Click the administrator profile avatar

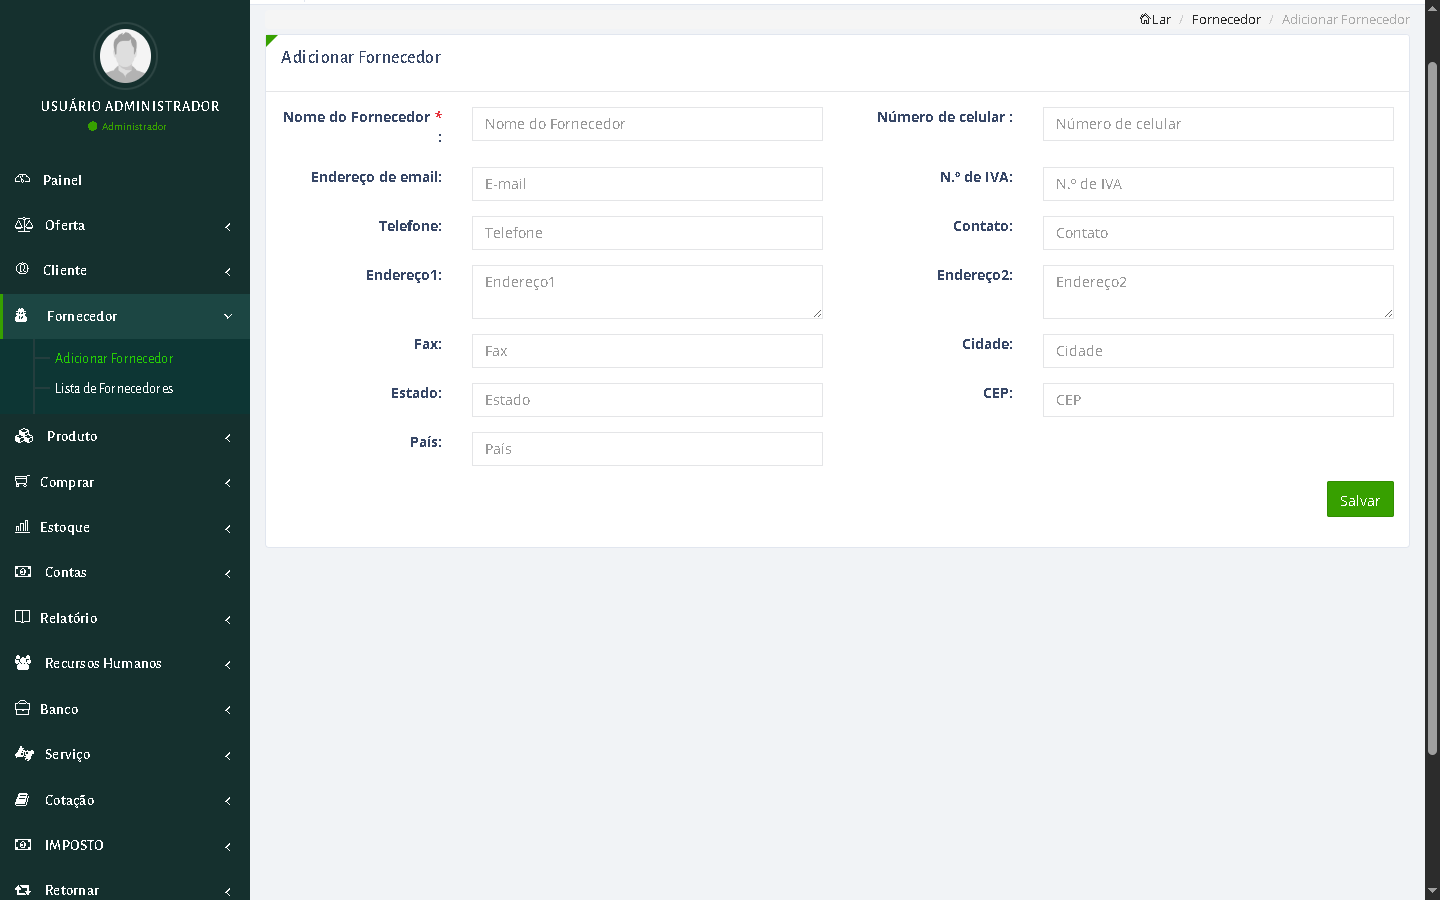pyautogui.click(x=125, y=56)
